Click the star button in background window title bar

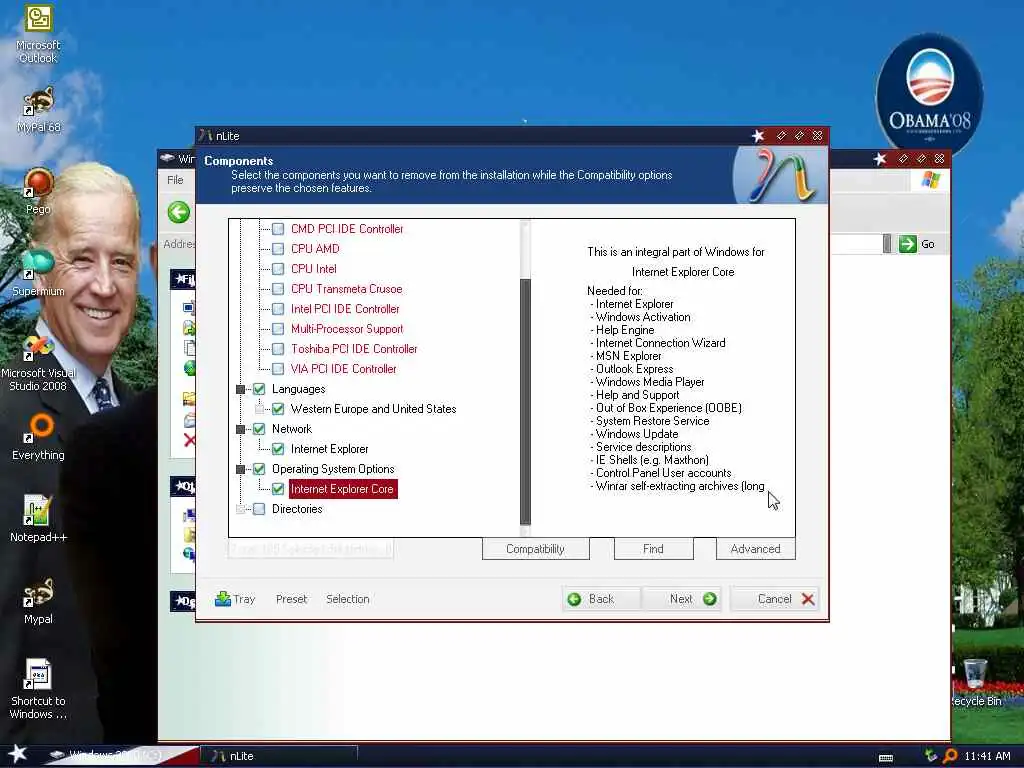pyautogui.click(x=880, y=159)
